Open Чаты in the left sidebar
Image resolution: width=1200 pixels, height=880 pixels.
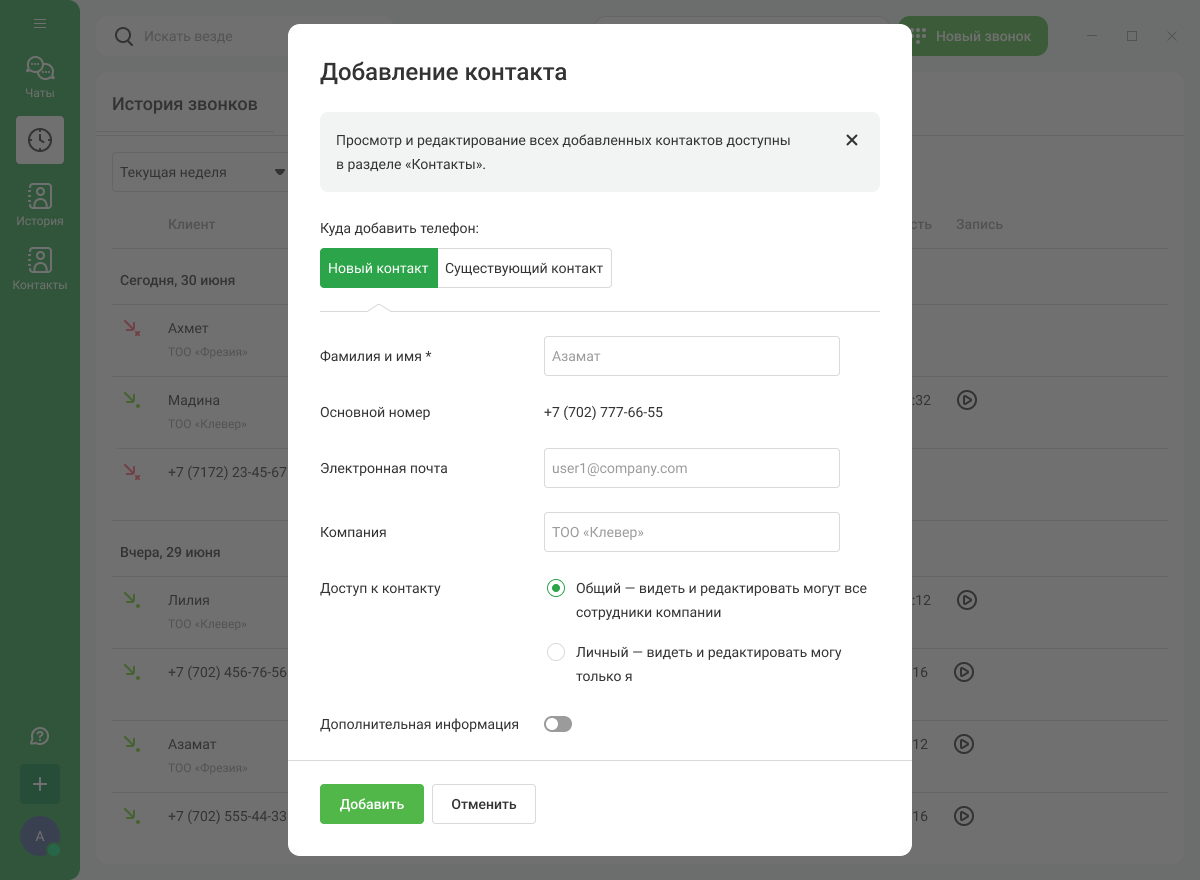pos(40,77)
